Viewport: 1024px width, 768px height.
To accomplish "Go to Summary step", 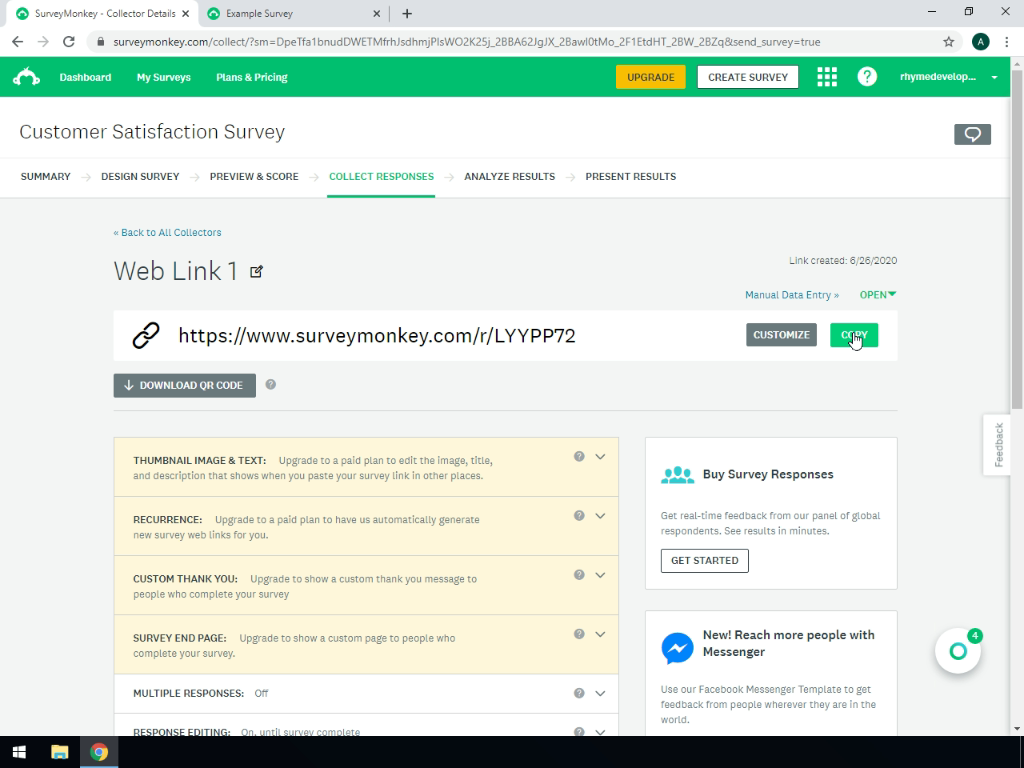I will point(46,177).
